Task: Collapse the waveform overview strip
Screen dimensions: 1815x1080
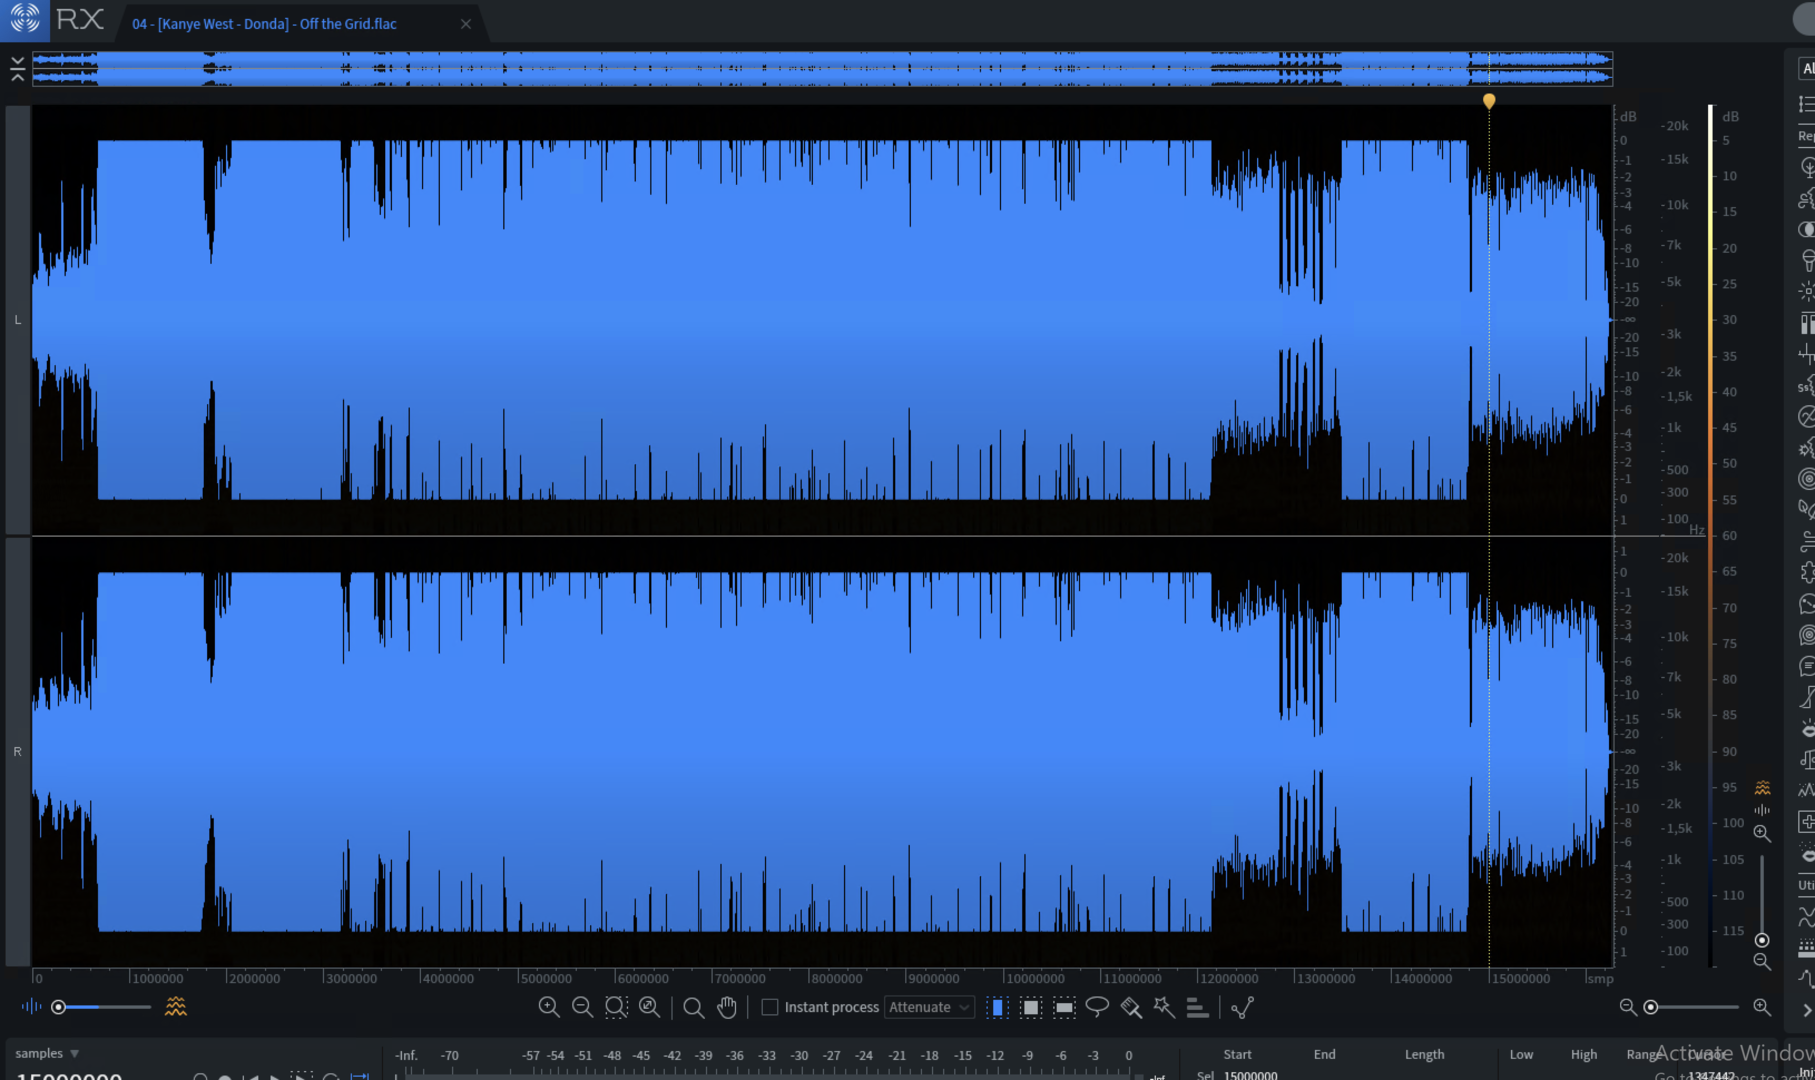Action: (x=17, y=69)
